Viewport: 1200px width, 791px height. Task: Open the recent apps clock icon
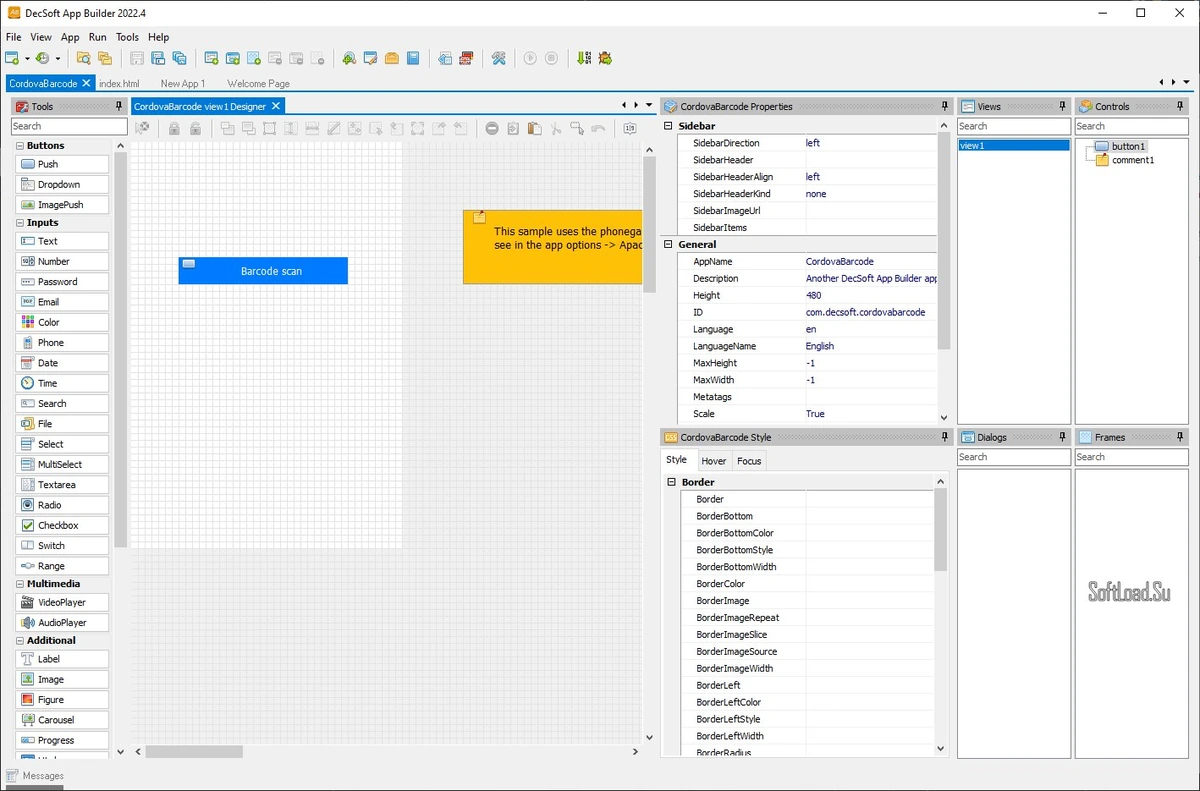tap(43, 58)
